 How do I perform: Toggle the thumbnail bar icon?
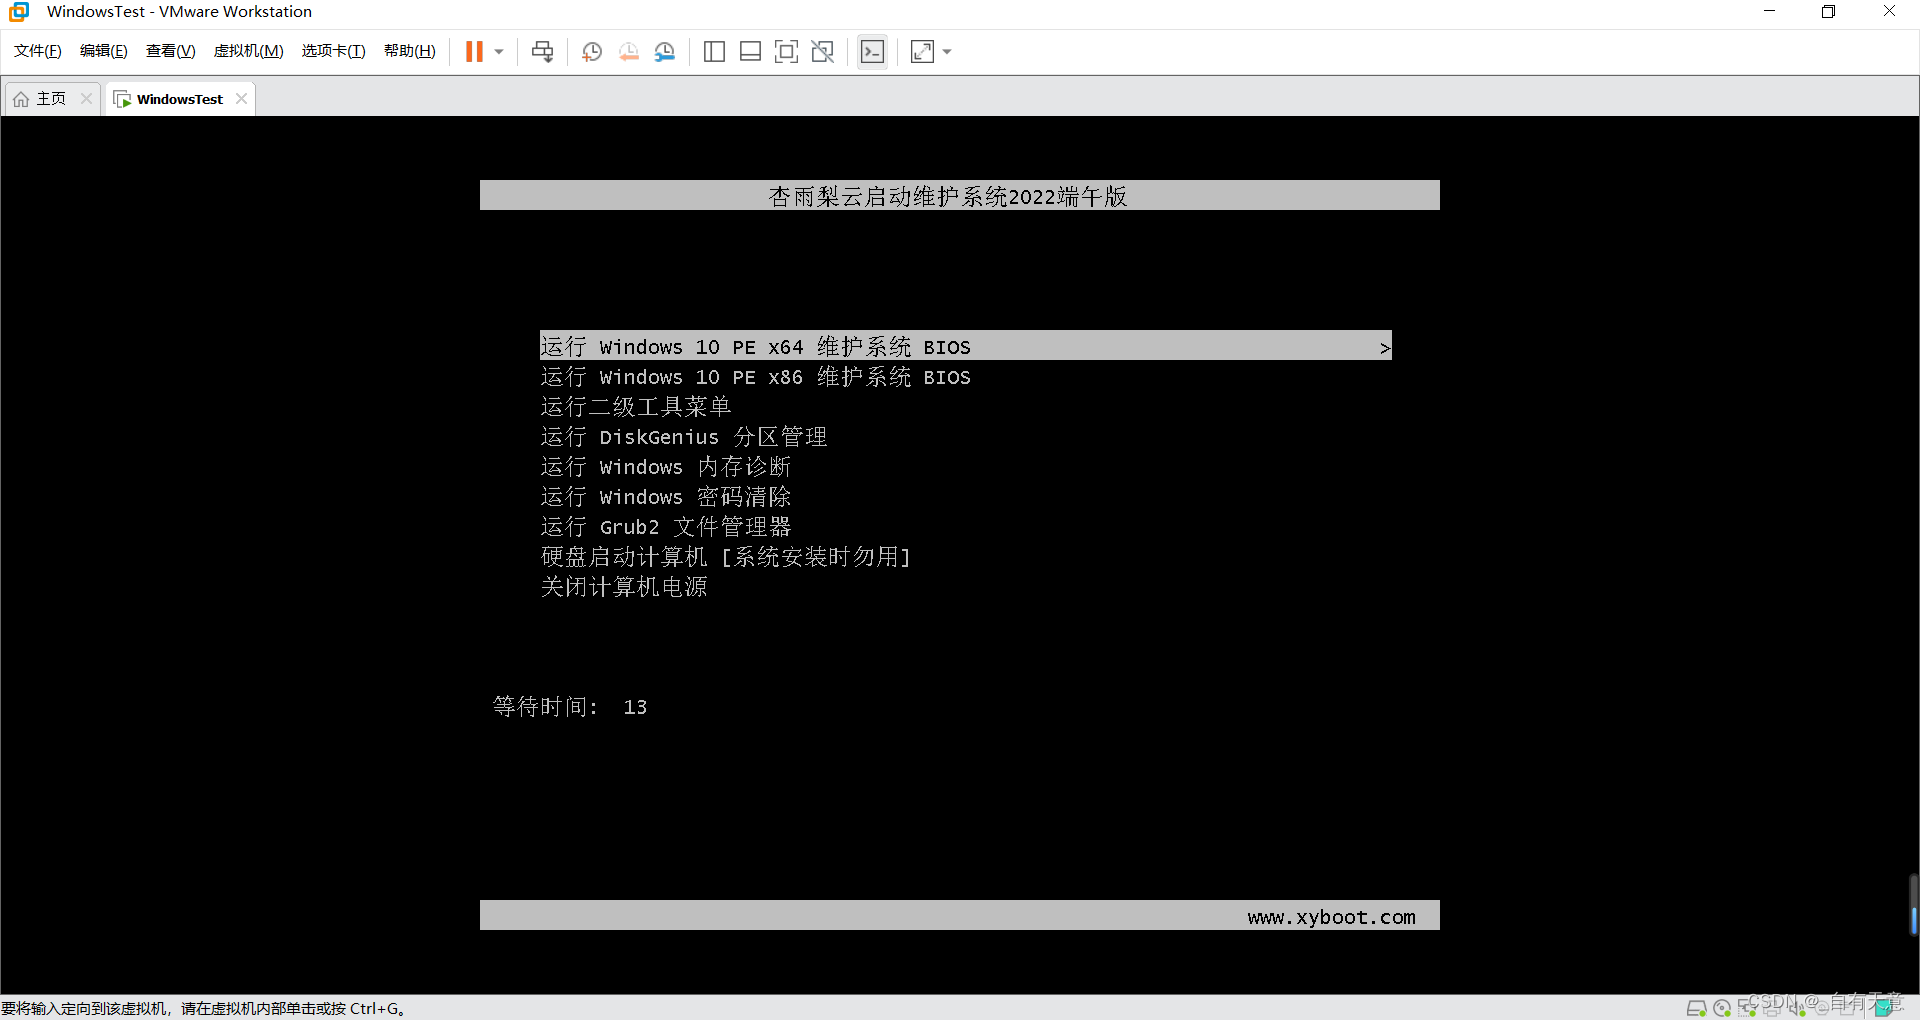[x=750, y=51]
